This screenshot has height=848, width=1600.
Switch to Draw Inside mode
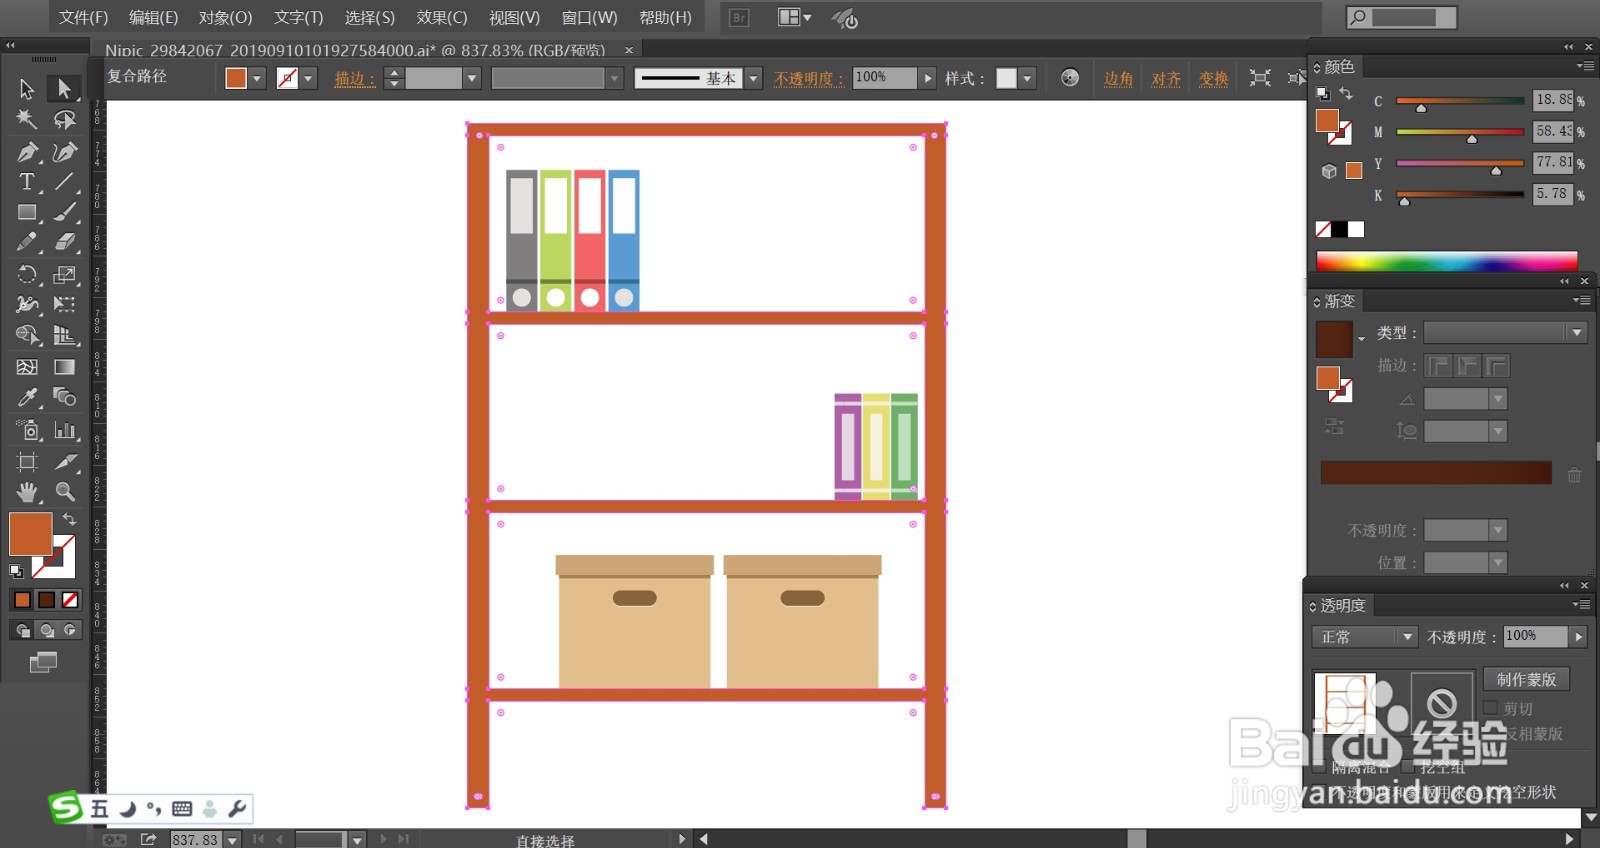(70, 630)
